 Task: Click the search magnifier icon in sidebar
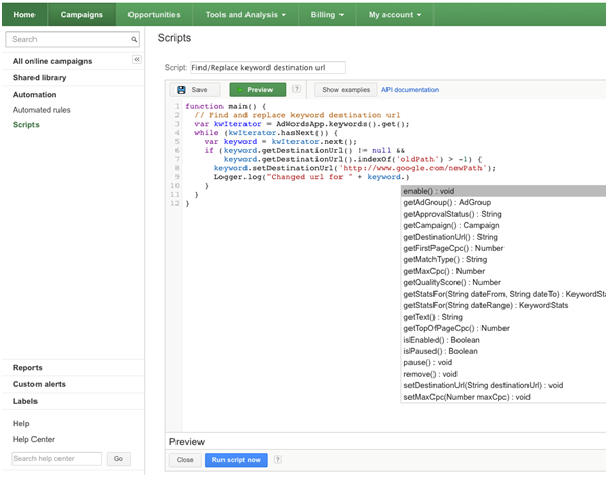(x=136, y=39)
